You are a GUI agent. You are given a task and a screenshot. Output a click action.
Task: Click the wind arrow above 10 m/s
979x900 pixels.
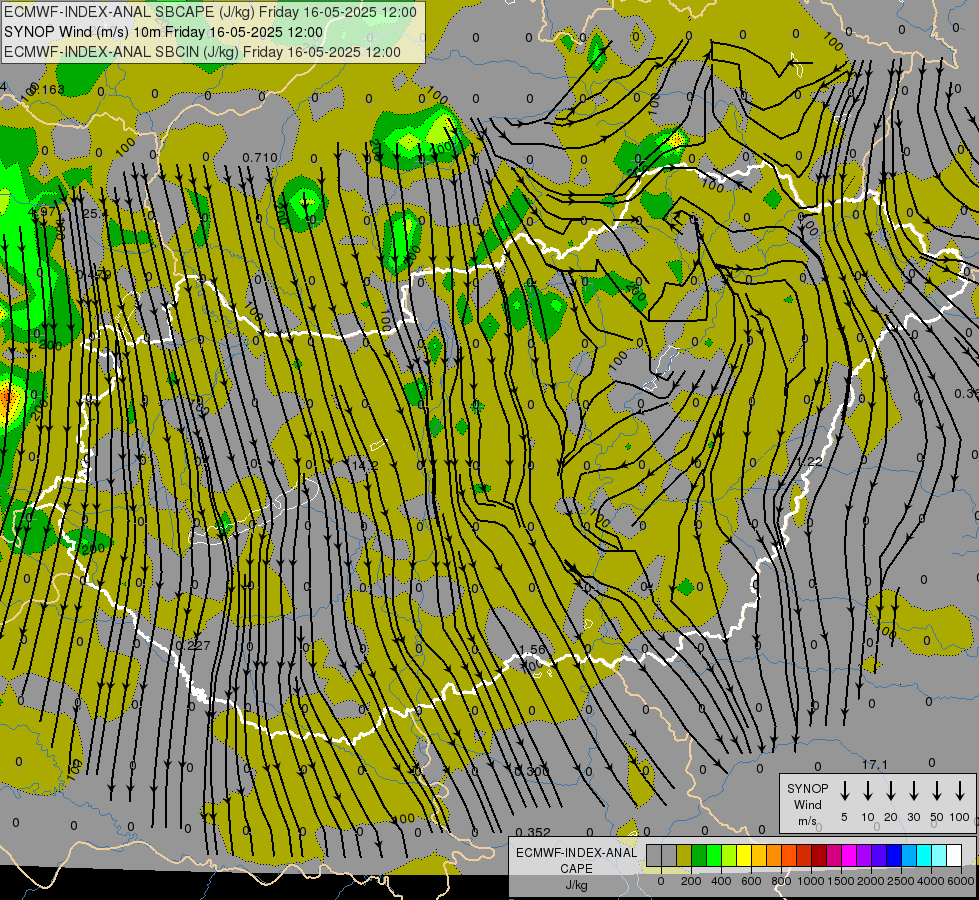pos(868,791)
